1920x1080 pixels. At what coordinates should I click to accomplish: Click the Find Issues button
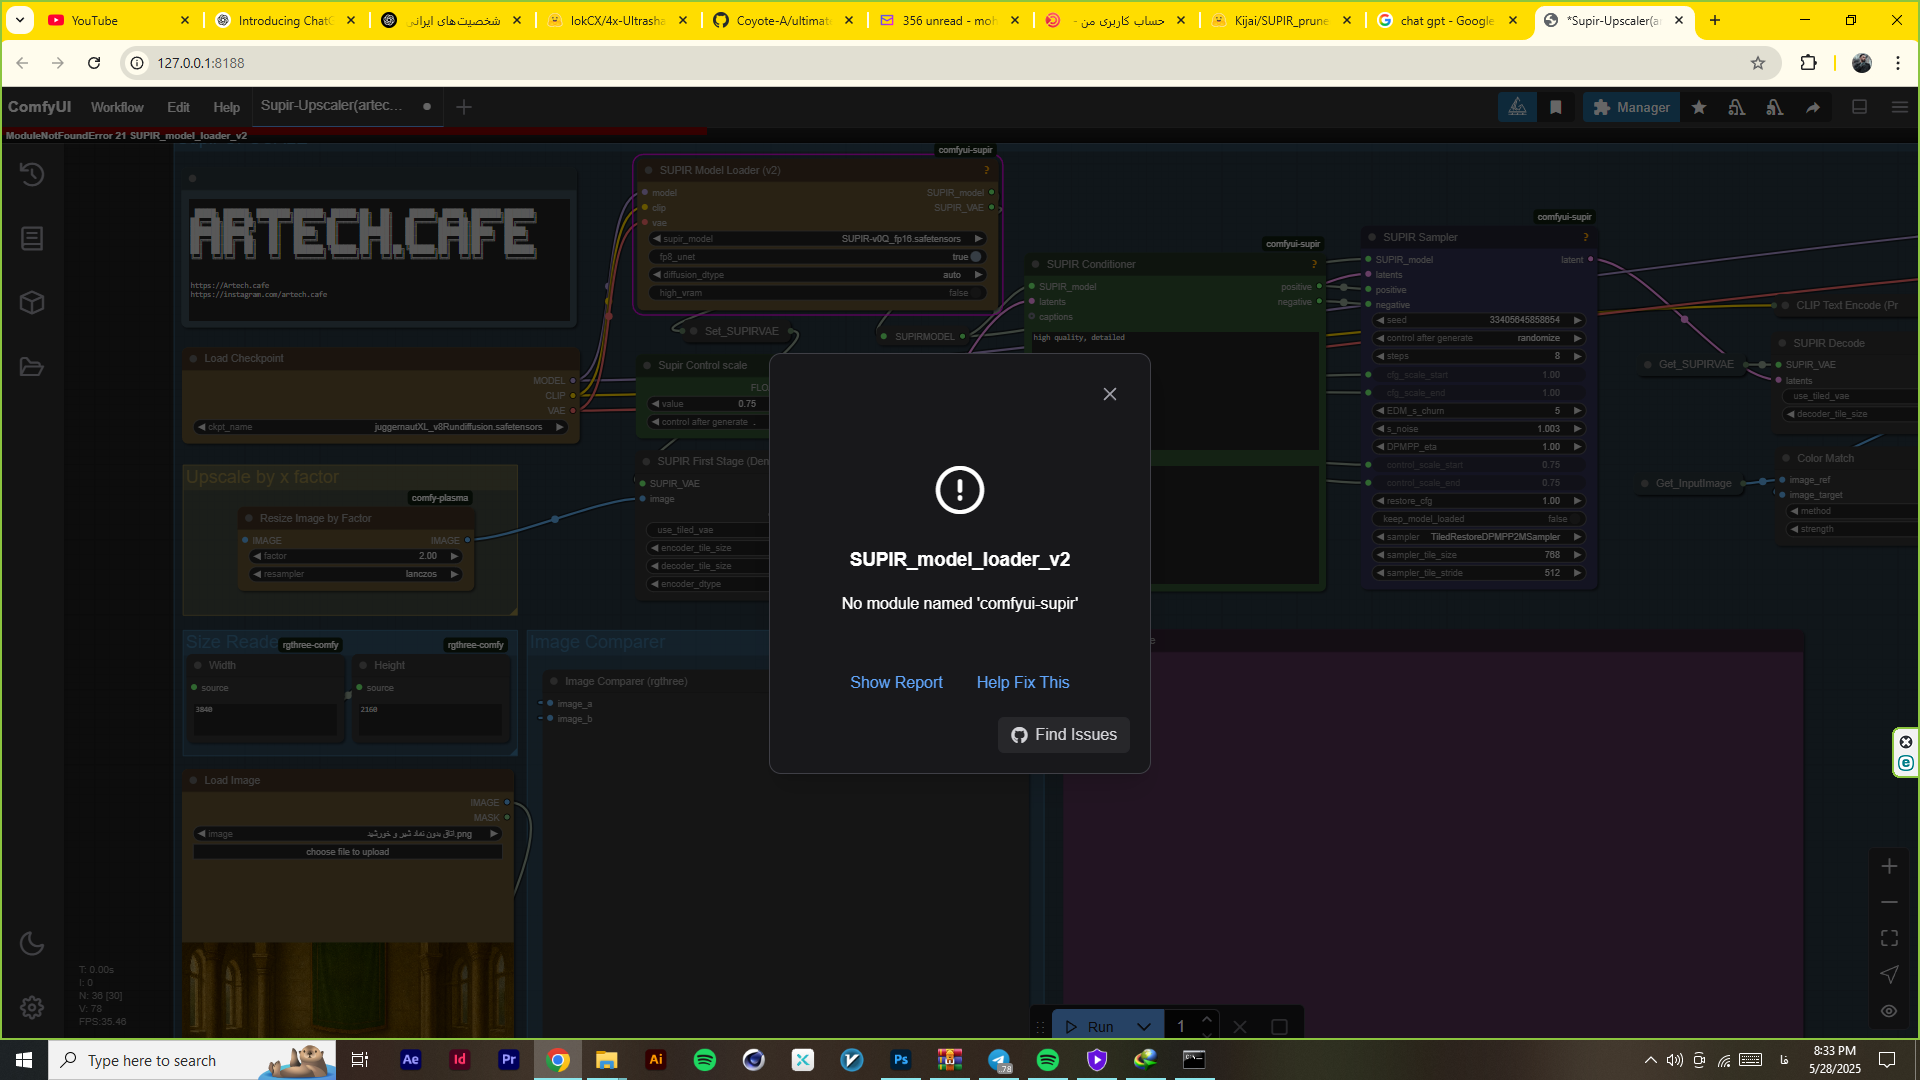(x=1064, y=735)
